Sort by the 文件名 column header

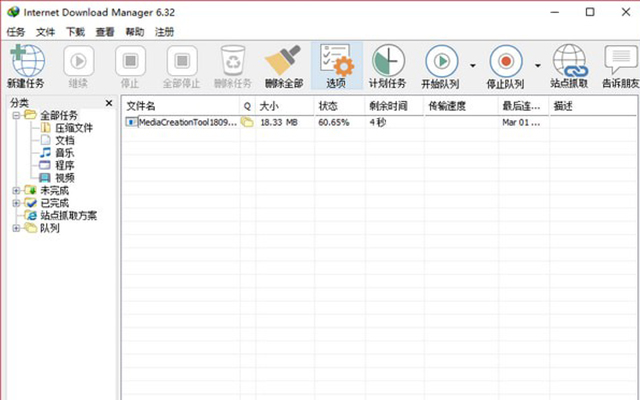(x=181, y=107)
